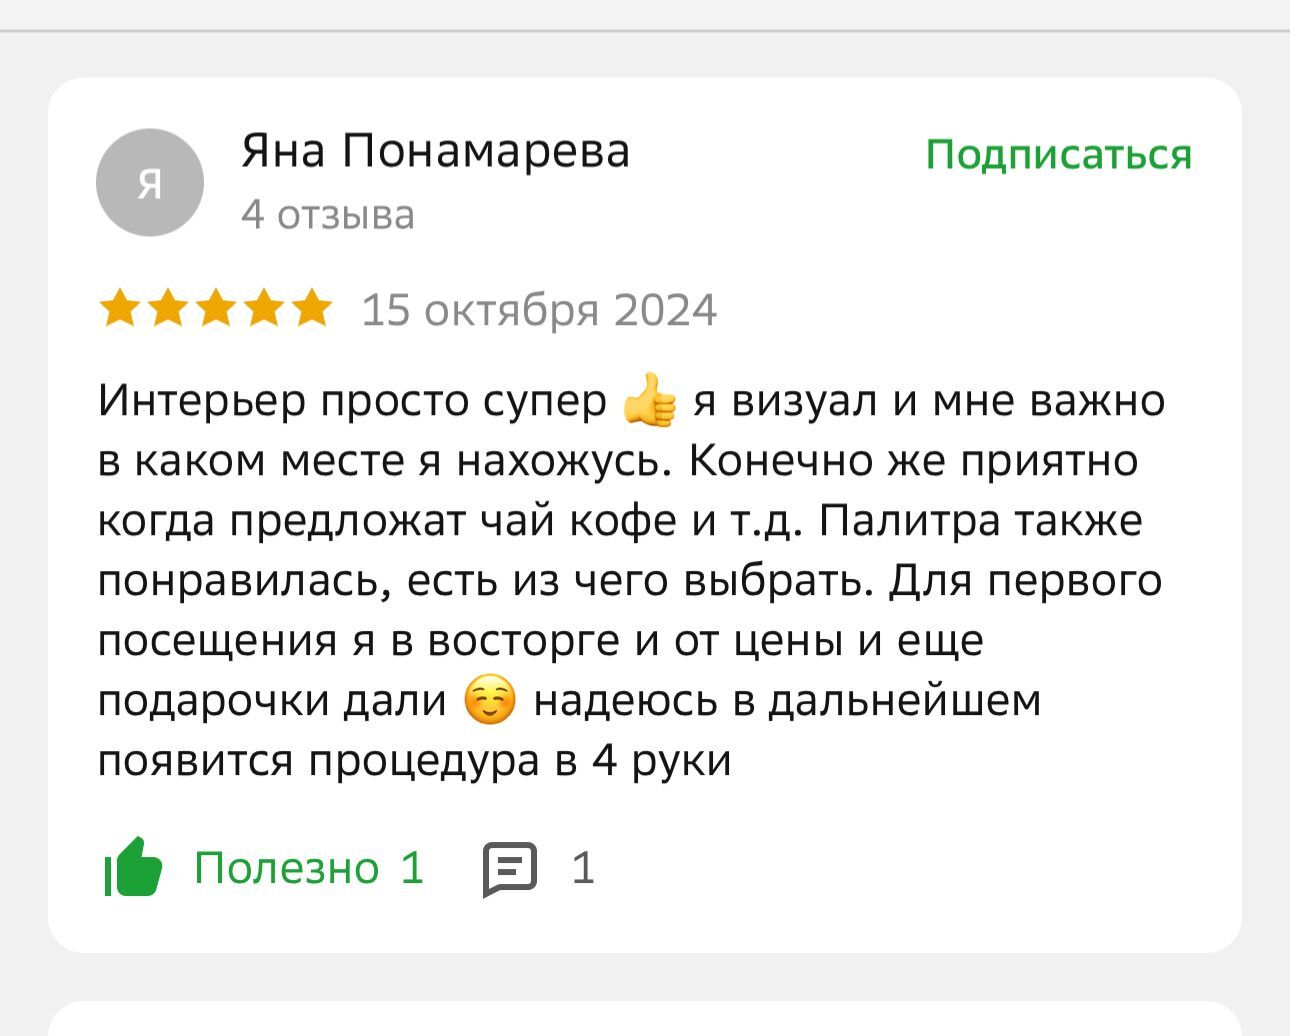Click the review date 15 октября 2024
The height and width of the screenshot is (1036, 1290).
click(x=539, y=310)
